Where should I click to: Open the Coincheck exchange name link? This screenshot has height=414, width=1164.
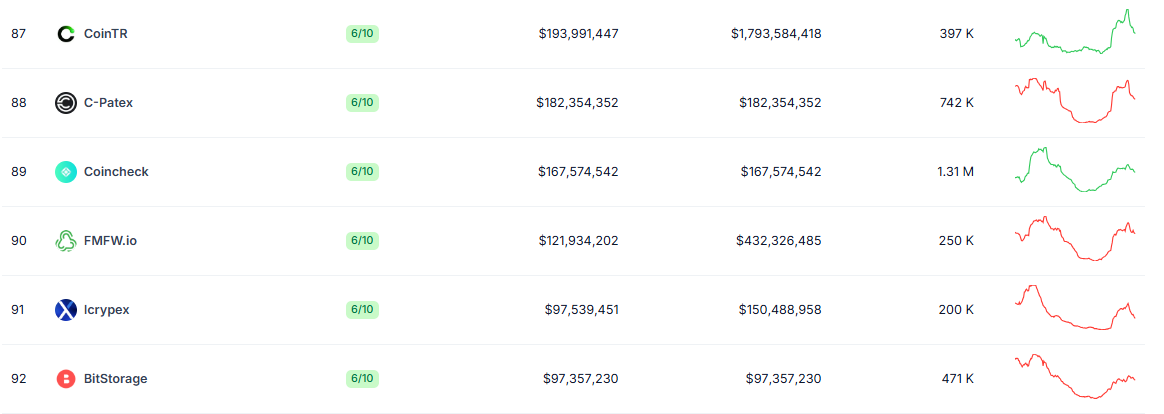[x=116, y=171]
